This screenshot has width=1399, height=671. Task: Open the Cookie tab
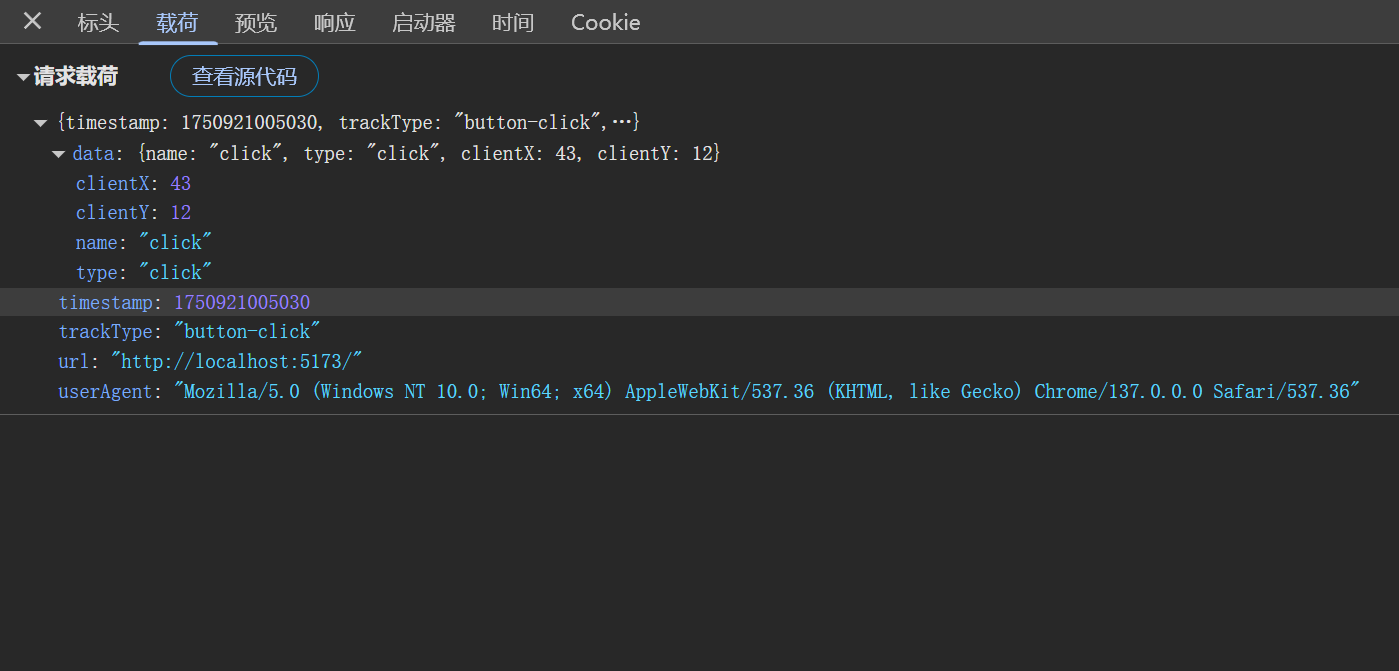coord(605,23)
